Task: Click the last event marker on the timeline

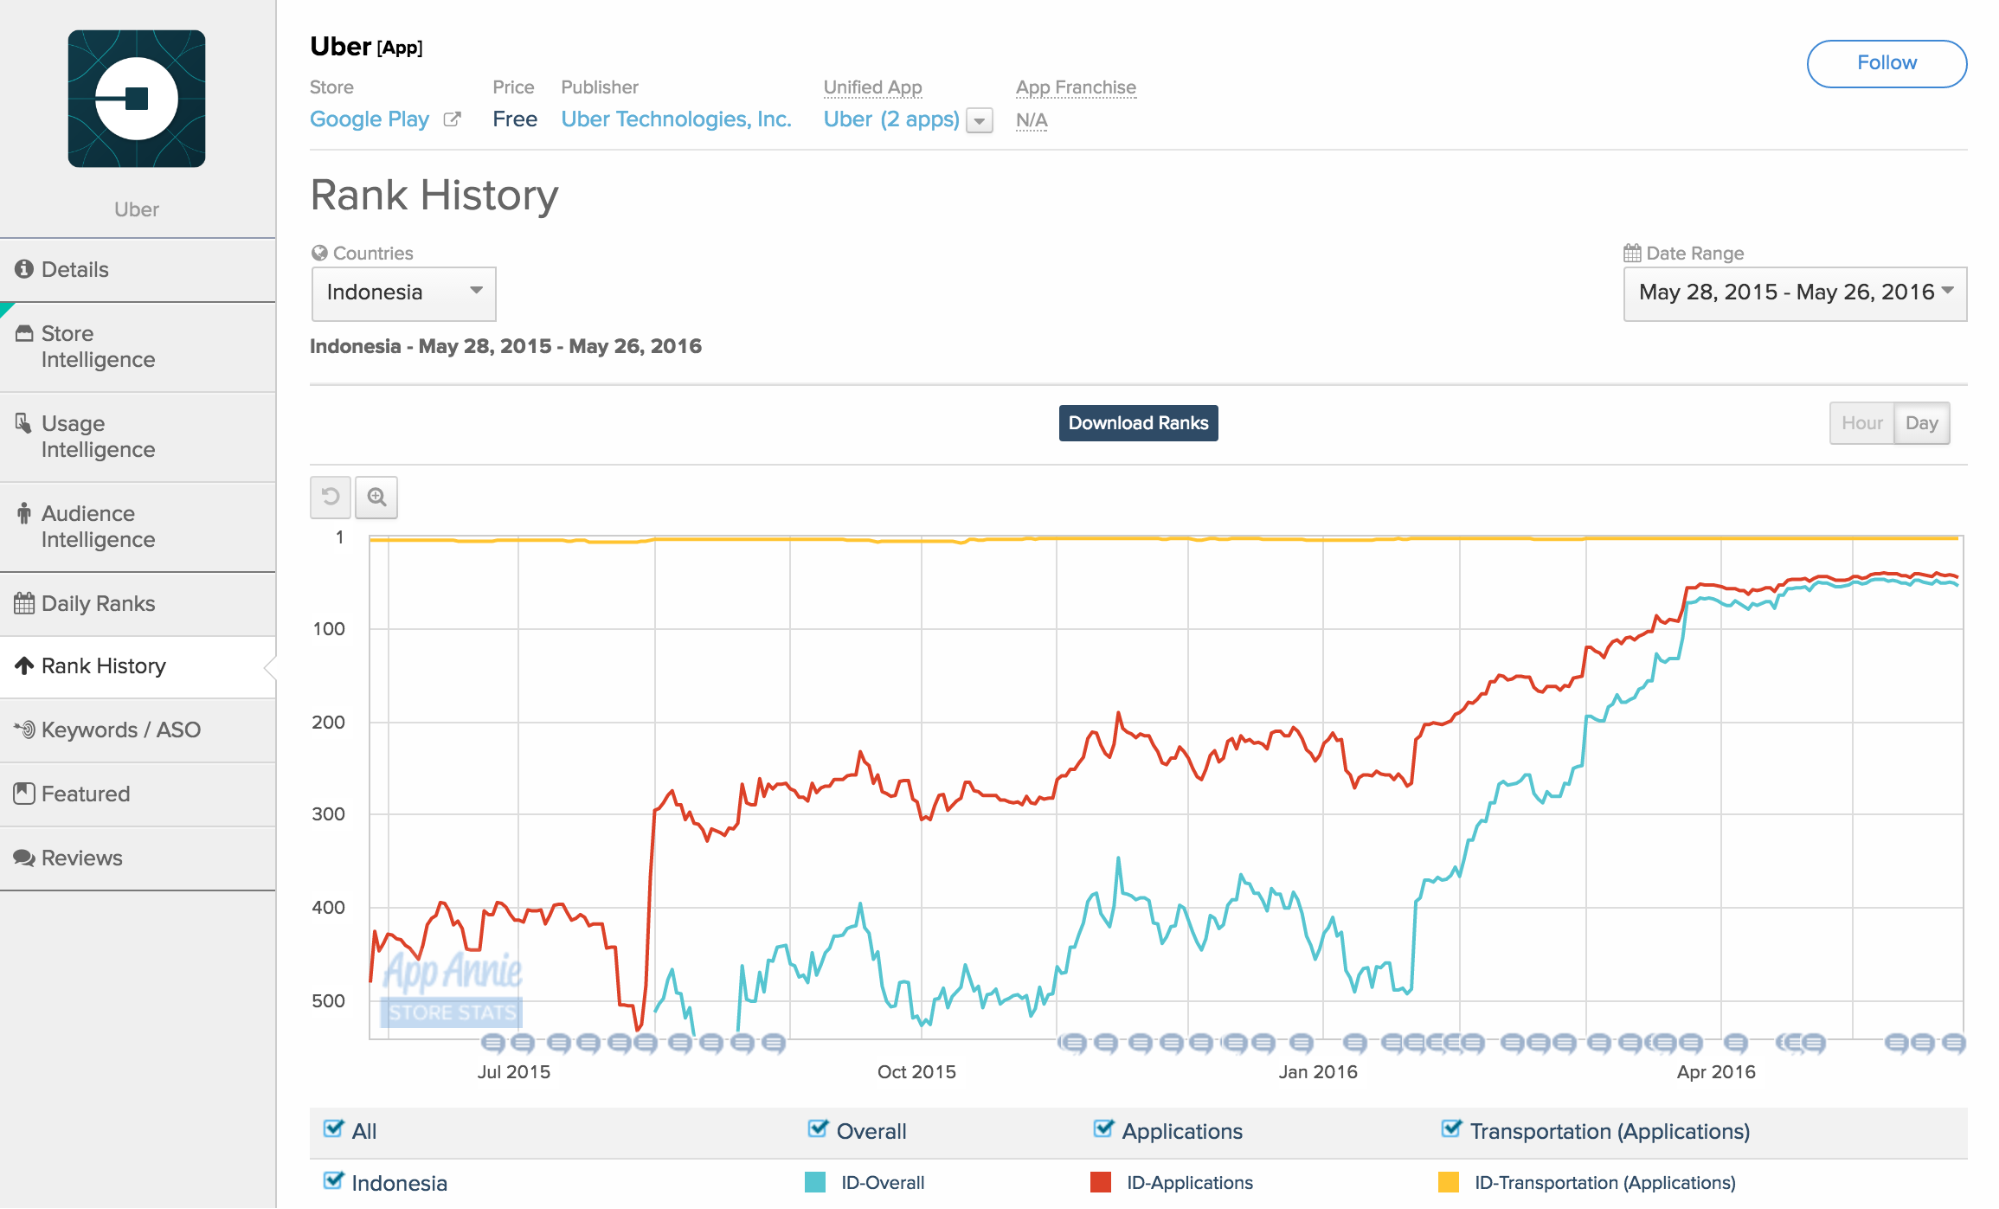Action: coord(1954,1044)
